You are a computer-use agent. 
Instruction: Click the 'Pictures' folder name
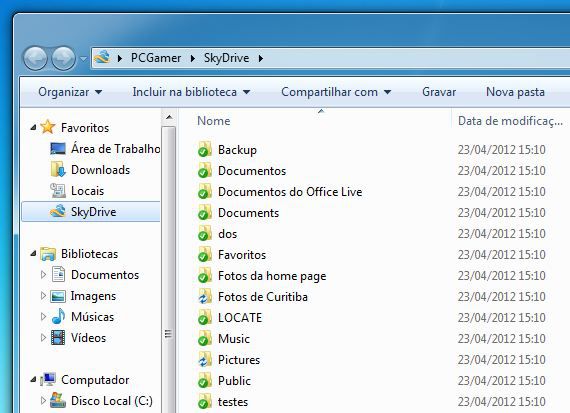239,360
